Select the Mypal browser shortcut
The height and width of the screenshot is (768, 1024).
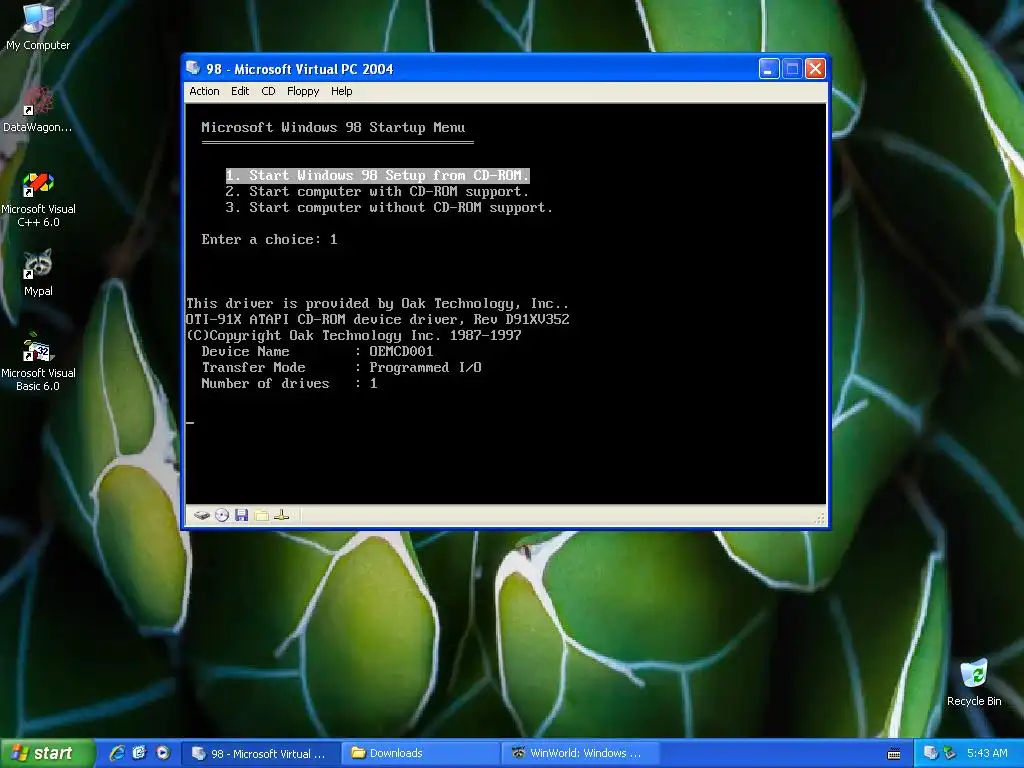(x=38, y=273)
